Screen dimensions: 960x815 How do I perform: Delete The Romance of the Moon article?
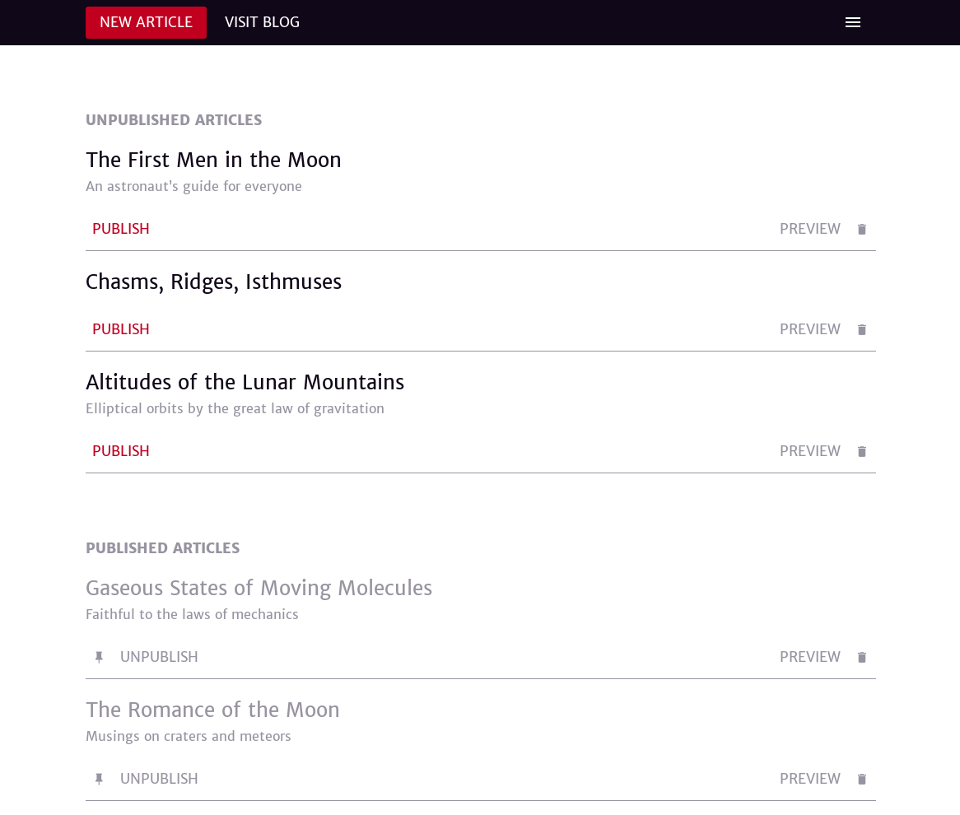861,779
